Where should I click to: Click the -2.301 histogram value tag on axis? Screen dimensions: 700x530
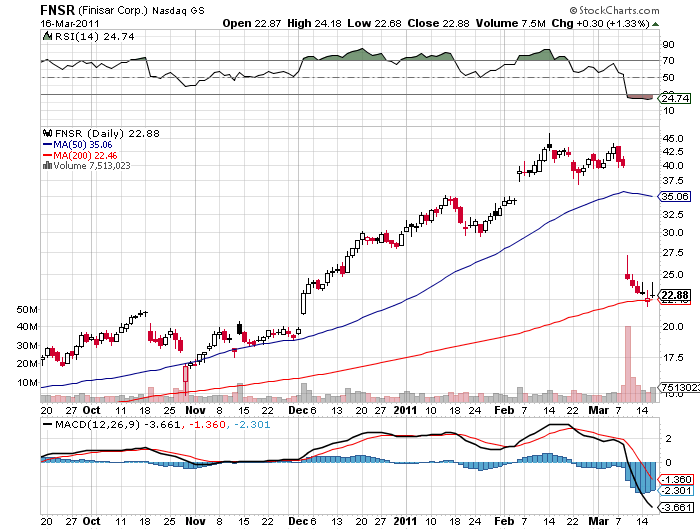(x=676, y=491)
